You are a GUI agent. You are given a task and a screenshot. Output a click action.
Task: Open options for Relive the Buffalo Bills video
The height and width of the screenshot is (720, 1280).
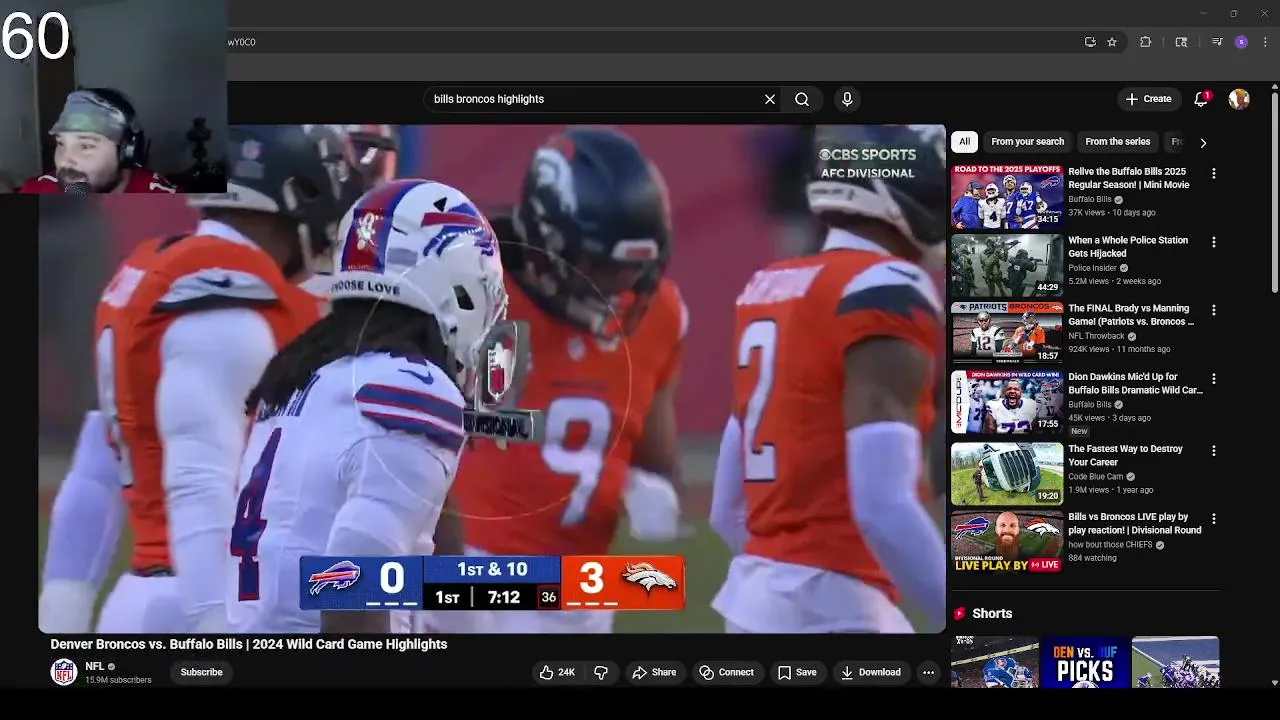click(1214, 173)
